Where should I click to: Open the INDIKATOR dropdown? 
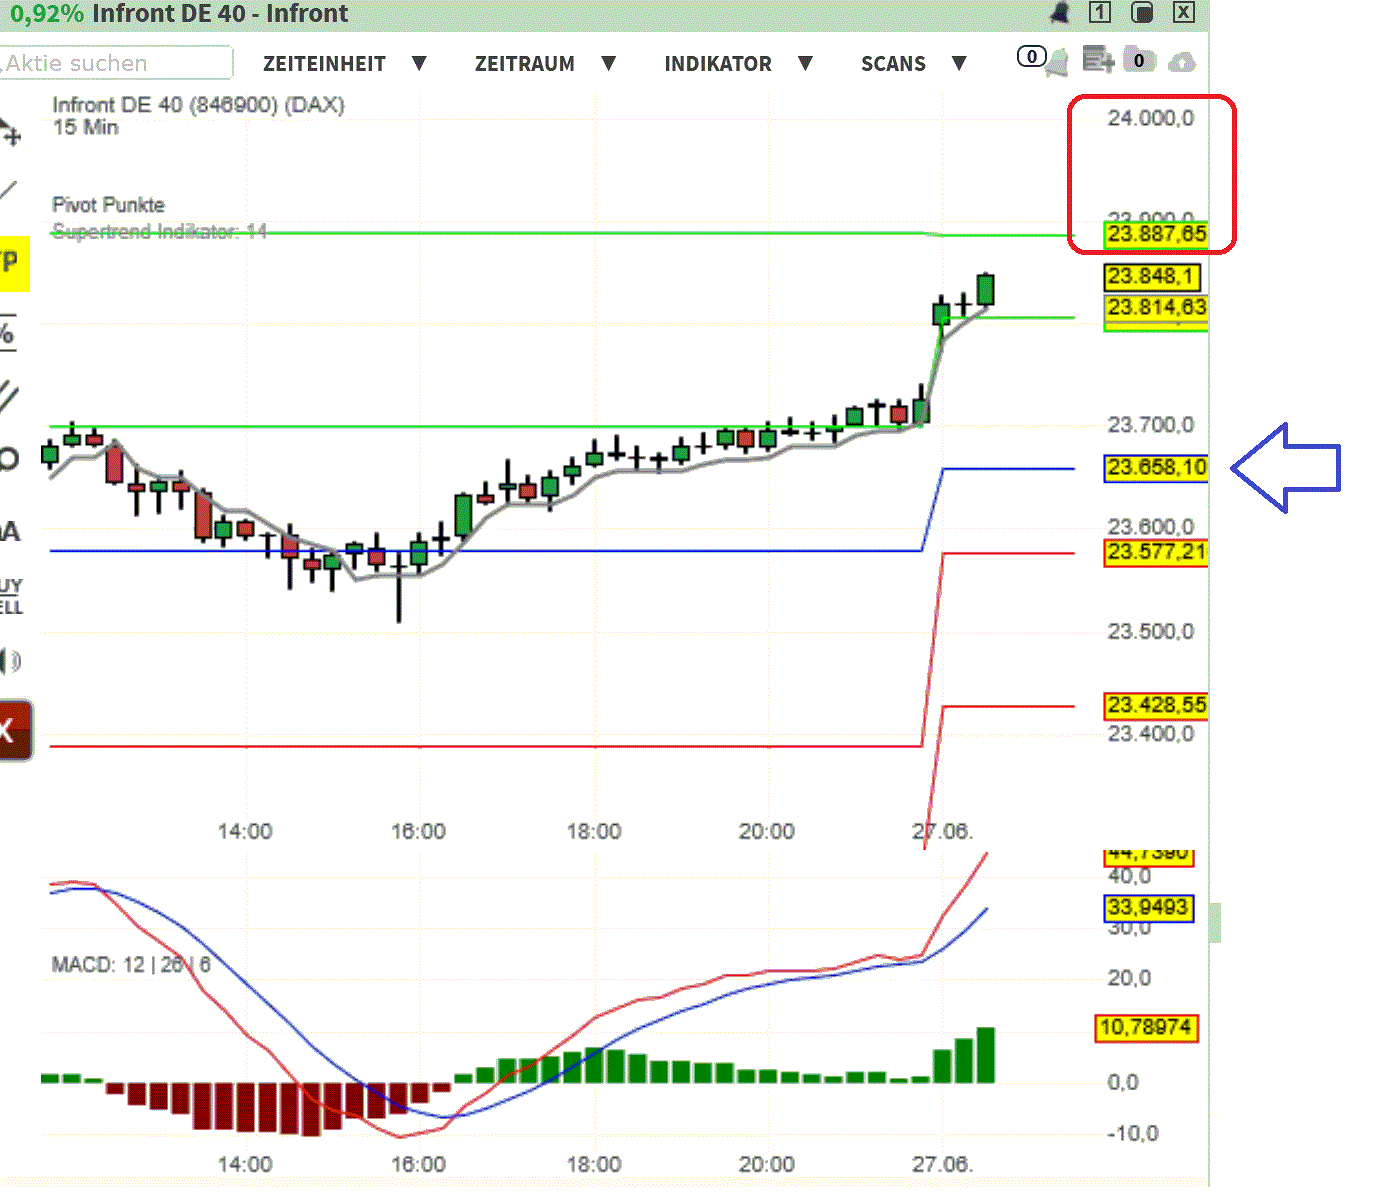[x=739, y=64]
